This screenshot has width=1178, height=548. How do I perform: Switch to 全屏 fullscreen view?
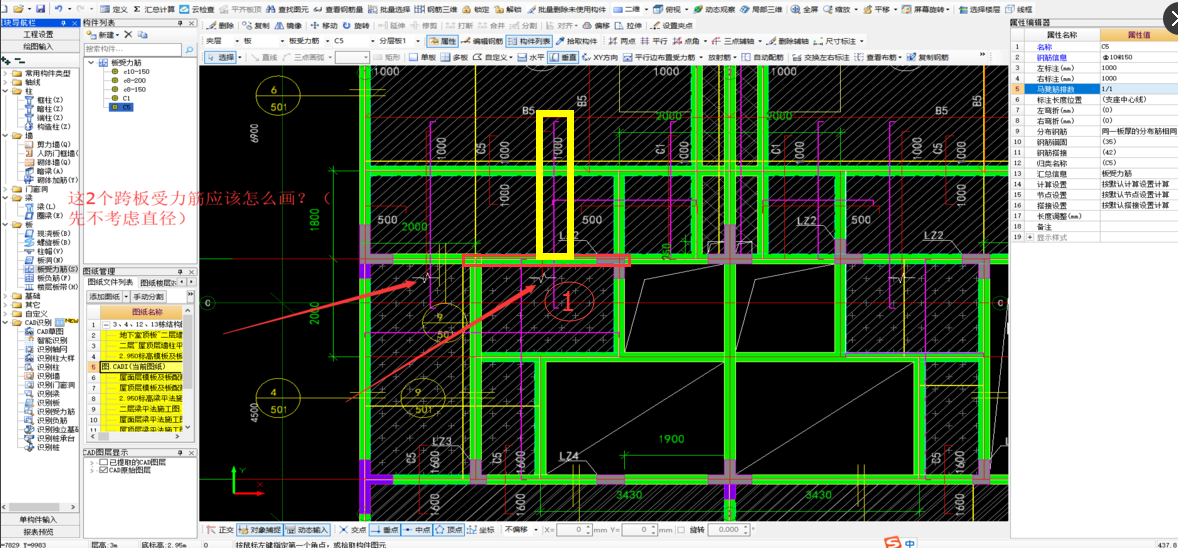(804, 10)
